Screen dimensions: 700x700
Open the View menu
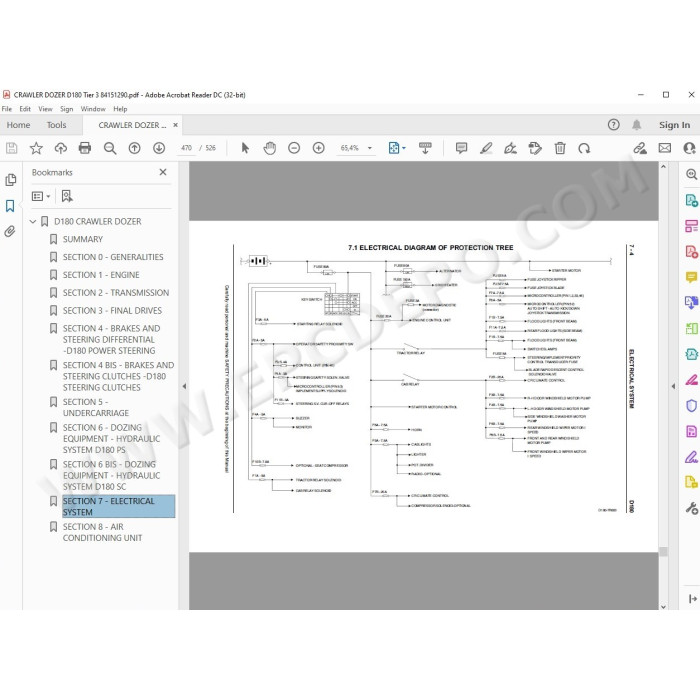45,109
